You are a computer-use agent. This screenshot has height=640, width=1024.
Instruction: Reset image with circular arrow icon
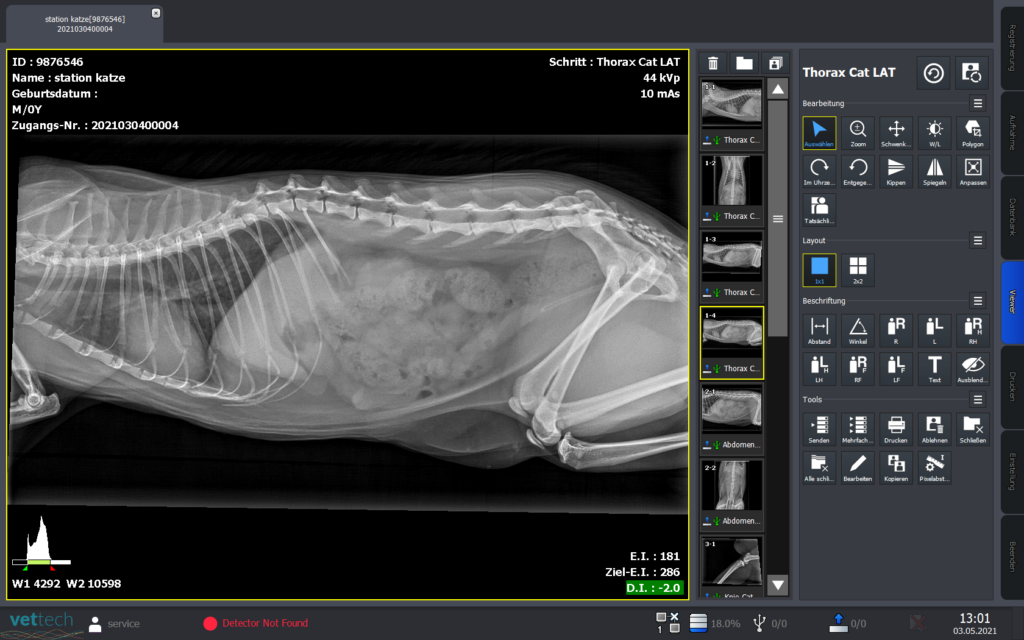click(x=934, y=72)
